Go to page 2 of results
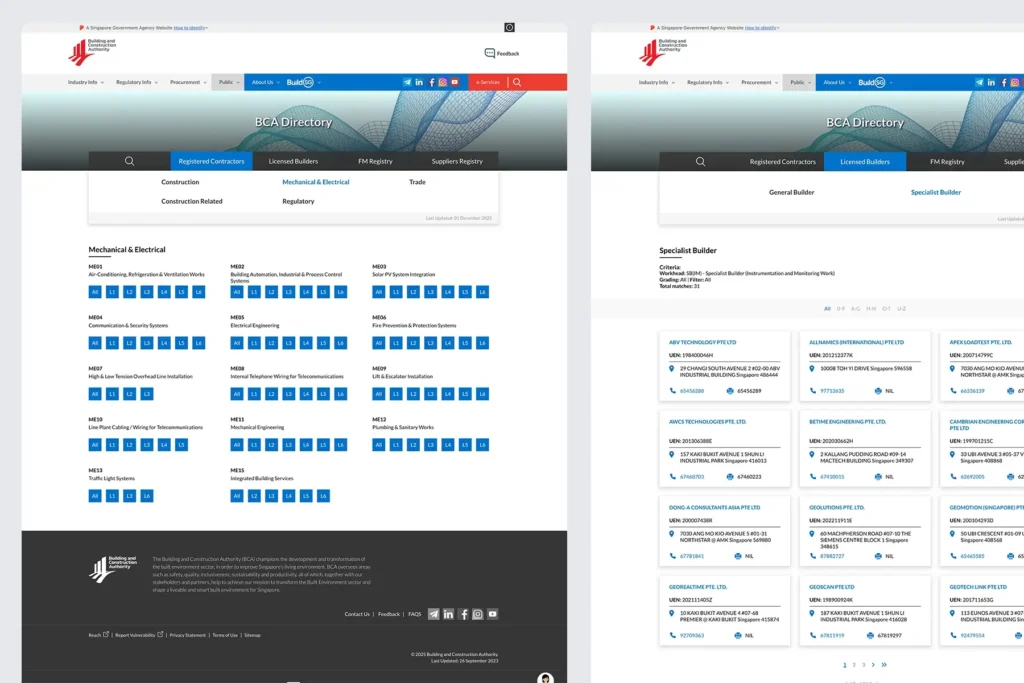Image resolution: width=1024 pixels, height=683 pixels. (853, 664)
